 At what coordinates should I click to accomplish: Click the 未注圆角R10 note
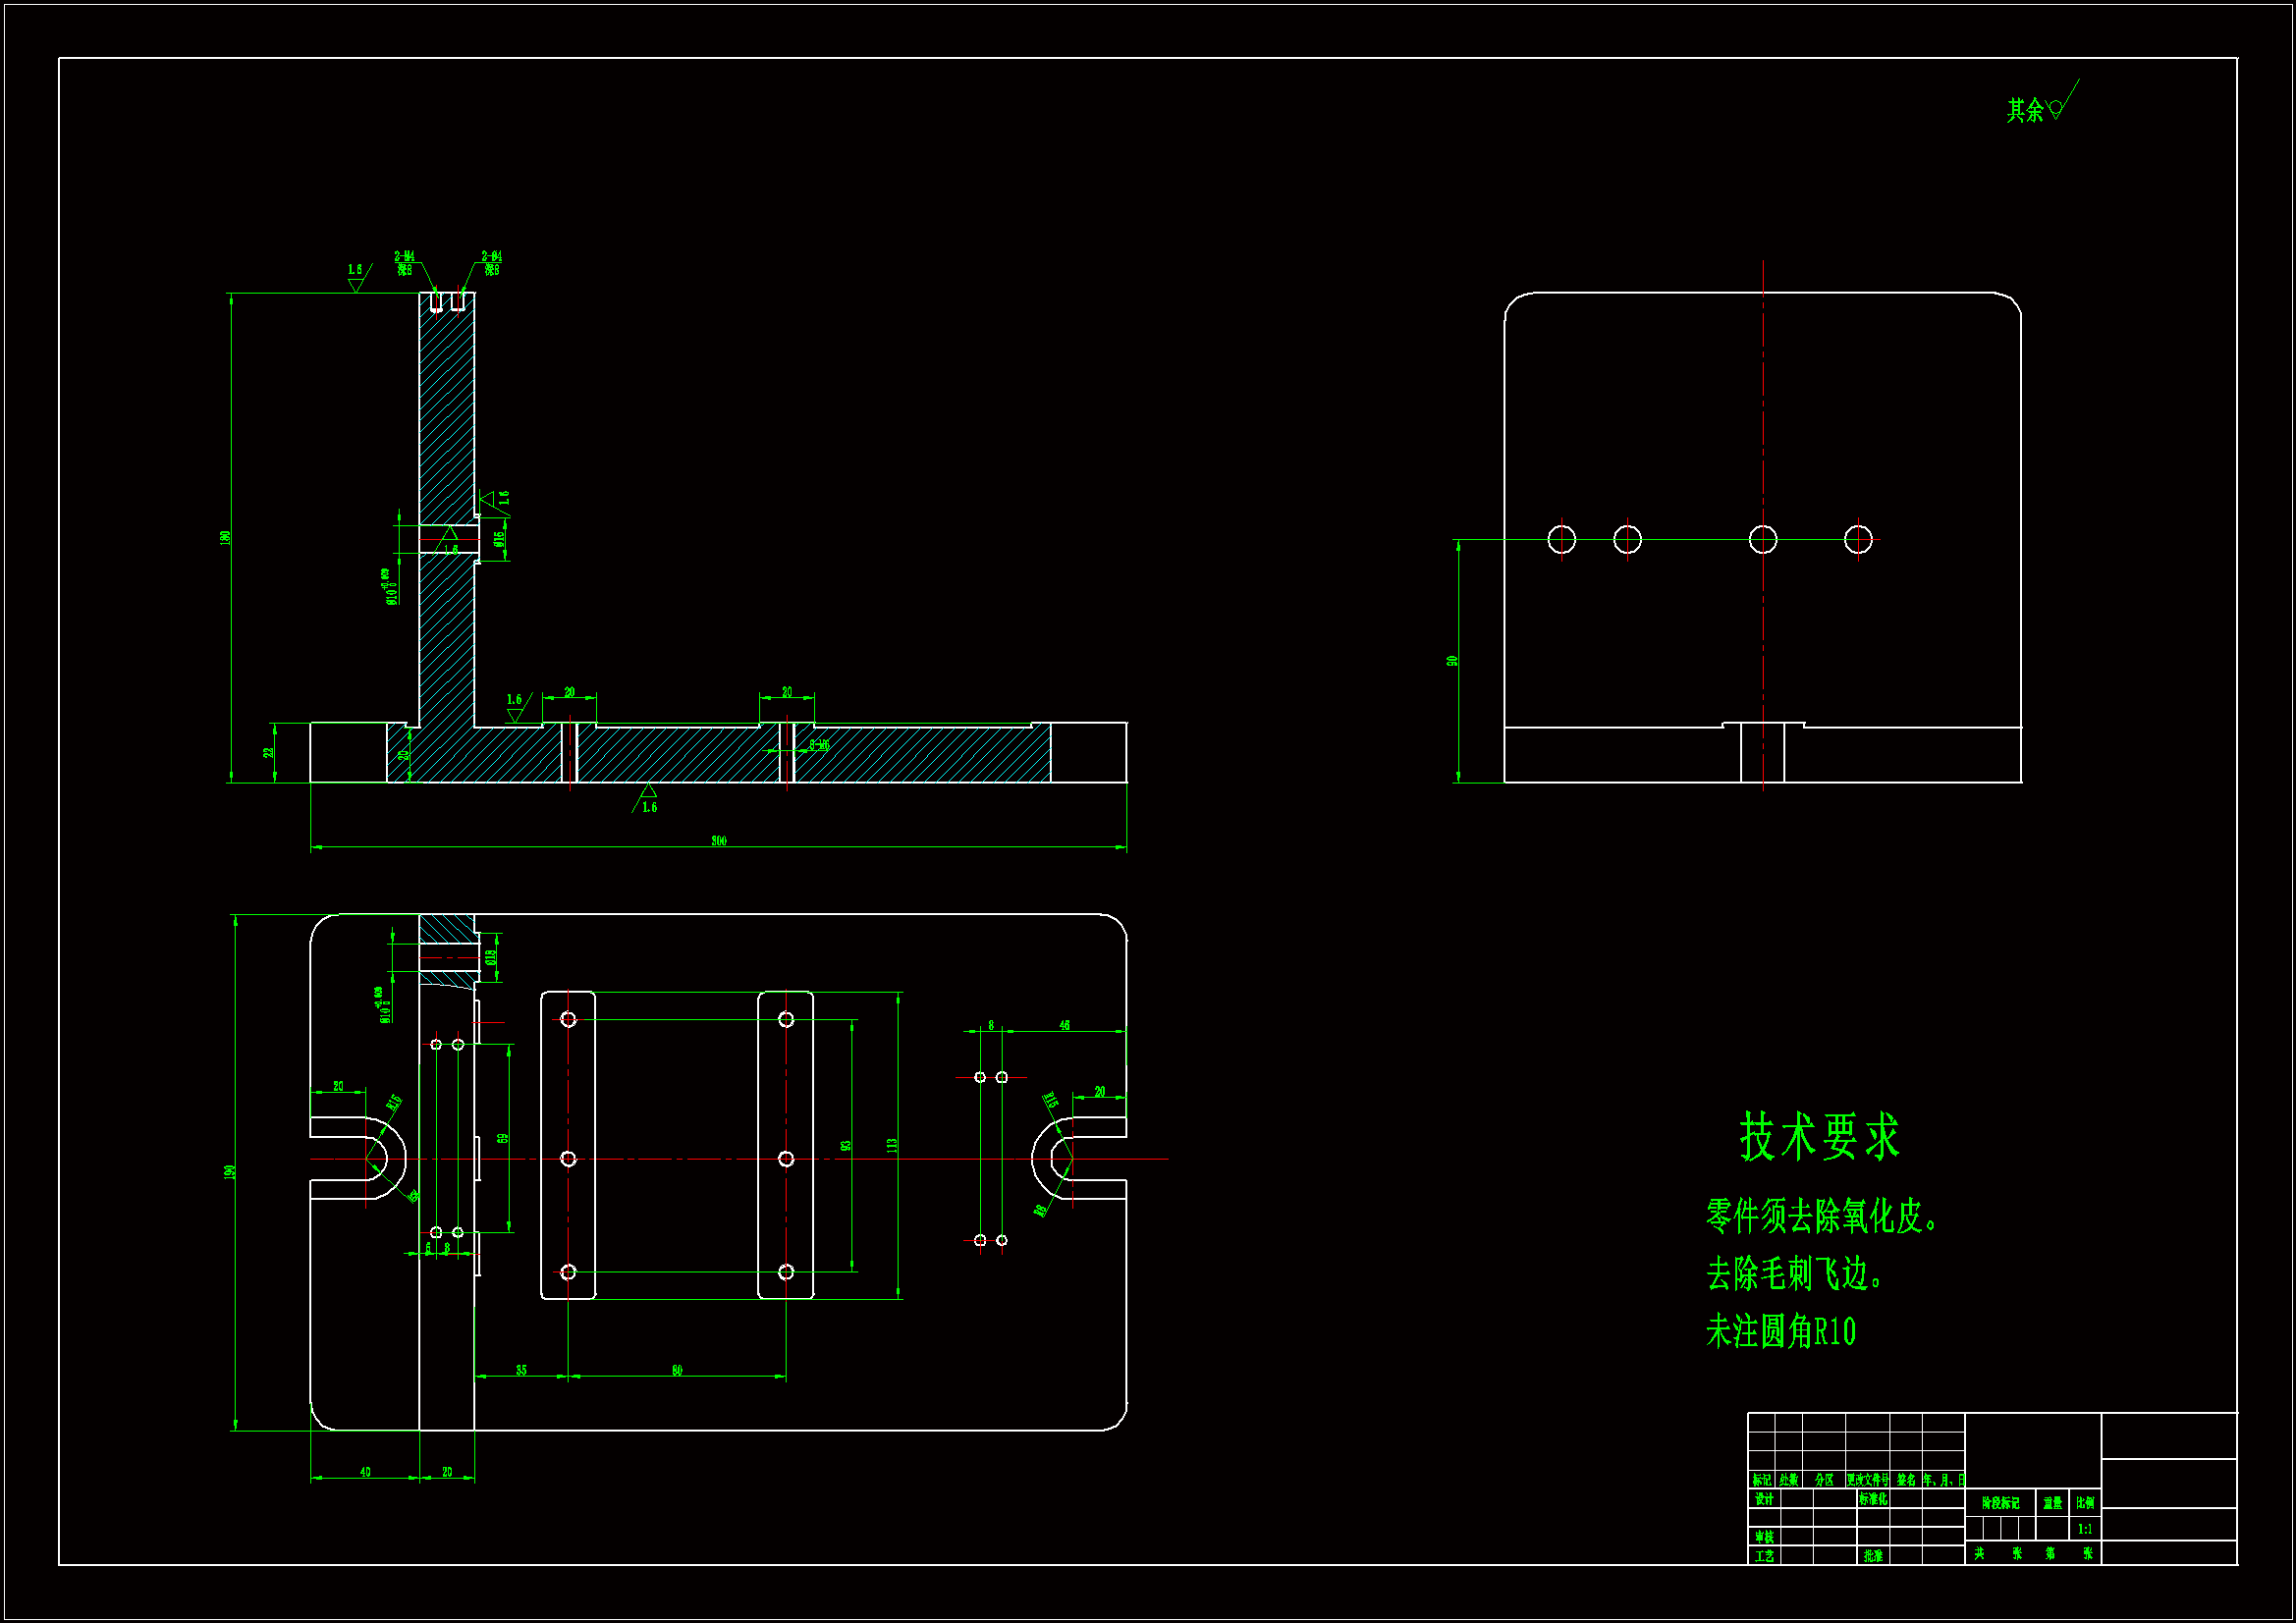pyautogui.click(x=1780, y=1332)
